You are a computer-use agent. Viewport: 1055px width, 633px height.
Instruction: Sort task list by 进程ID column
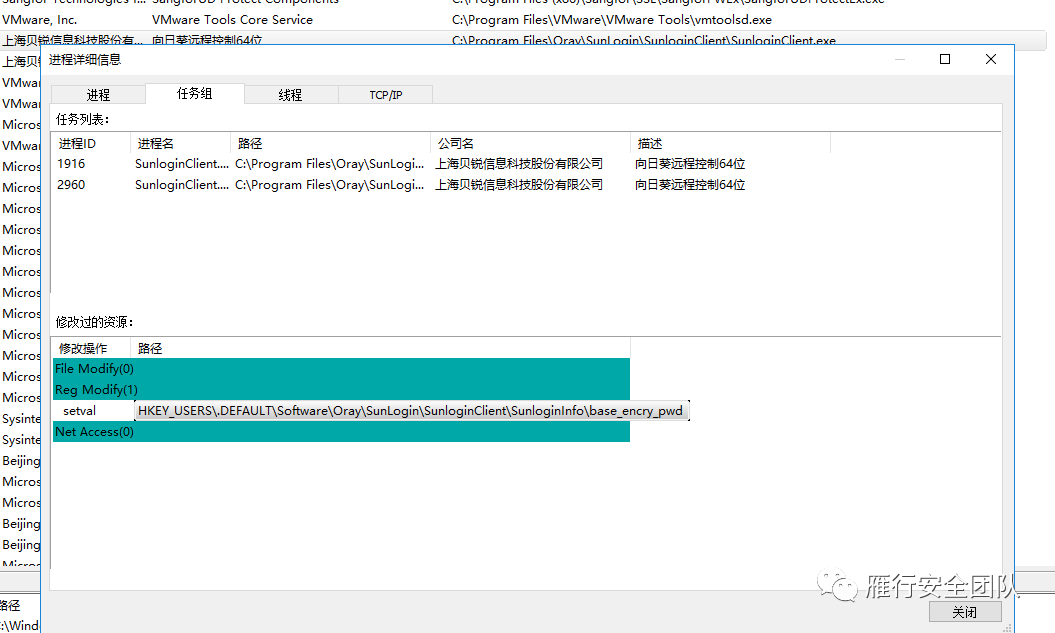click(91, 143)
